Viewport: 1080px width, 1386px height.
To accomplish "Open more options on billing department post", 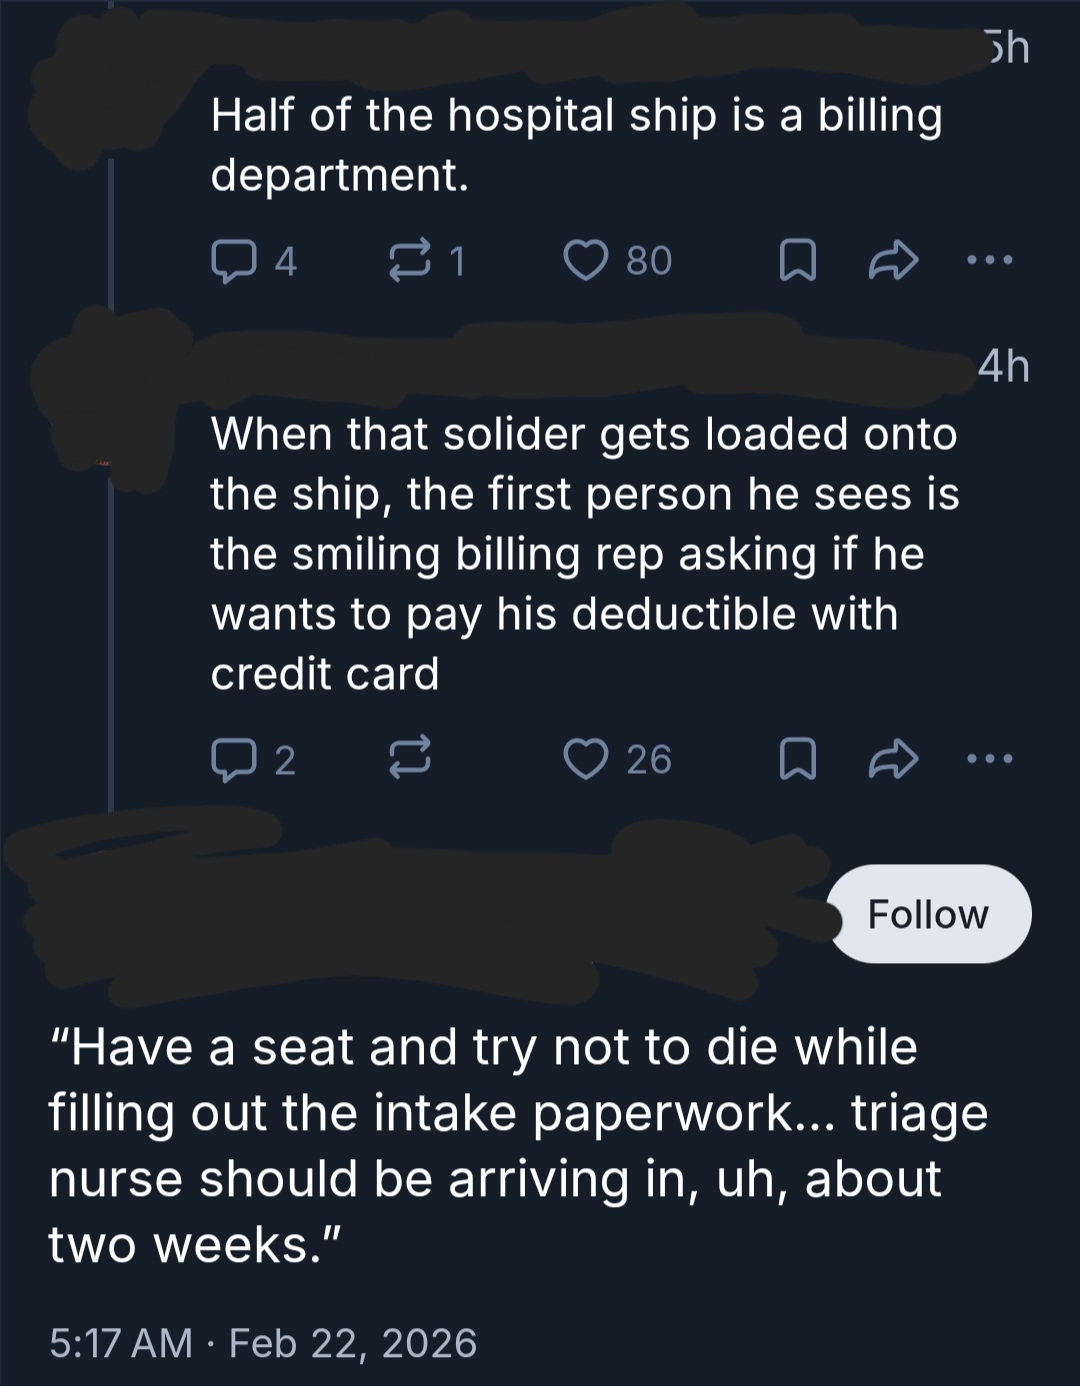I will pyautogui.click(x=990, y=261).
